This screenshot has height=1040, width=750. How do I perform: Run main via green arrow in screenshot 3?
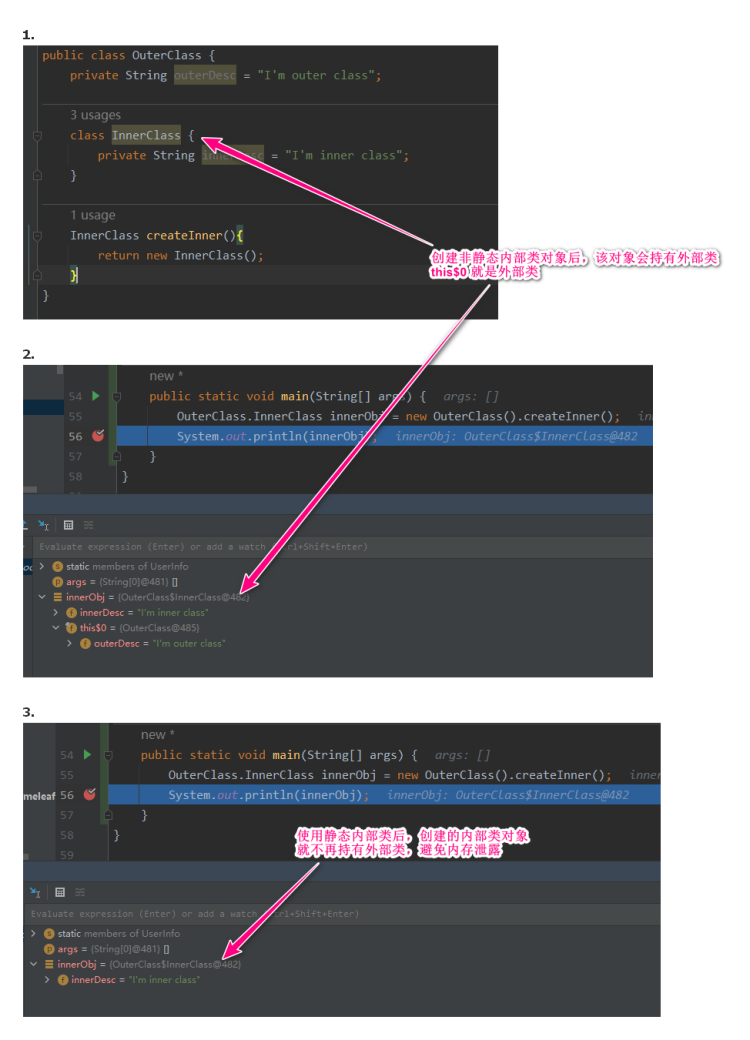click(87, 755)
